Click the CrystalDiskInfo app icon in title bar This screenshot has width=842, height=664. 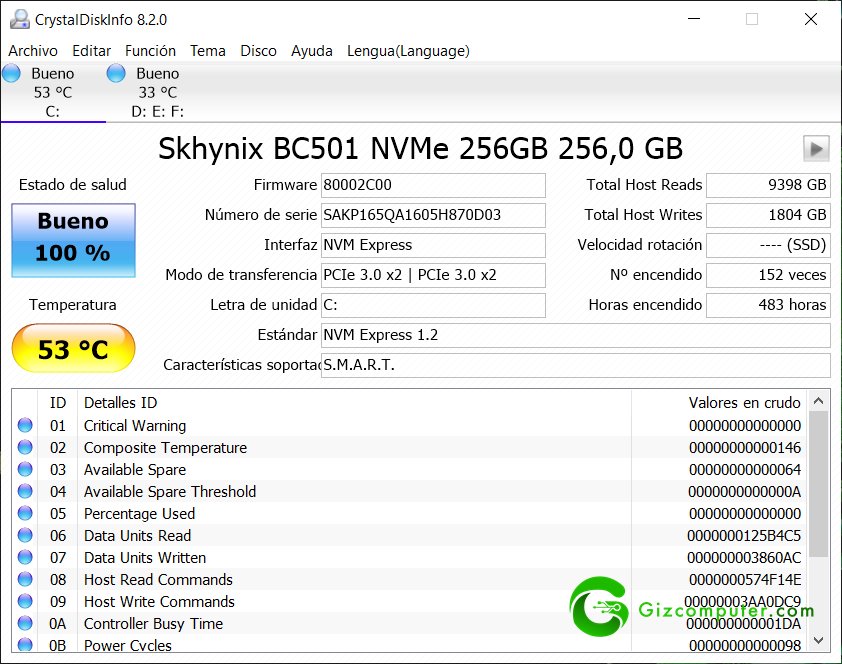tap(20, 19)
